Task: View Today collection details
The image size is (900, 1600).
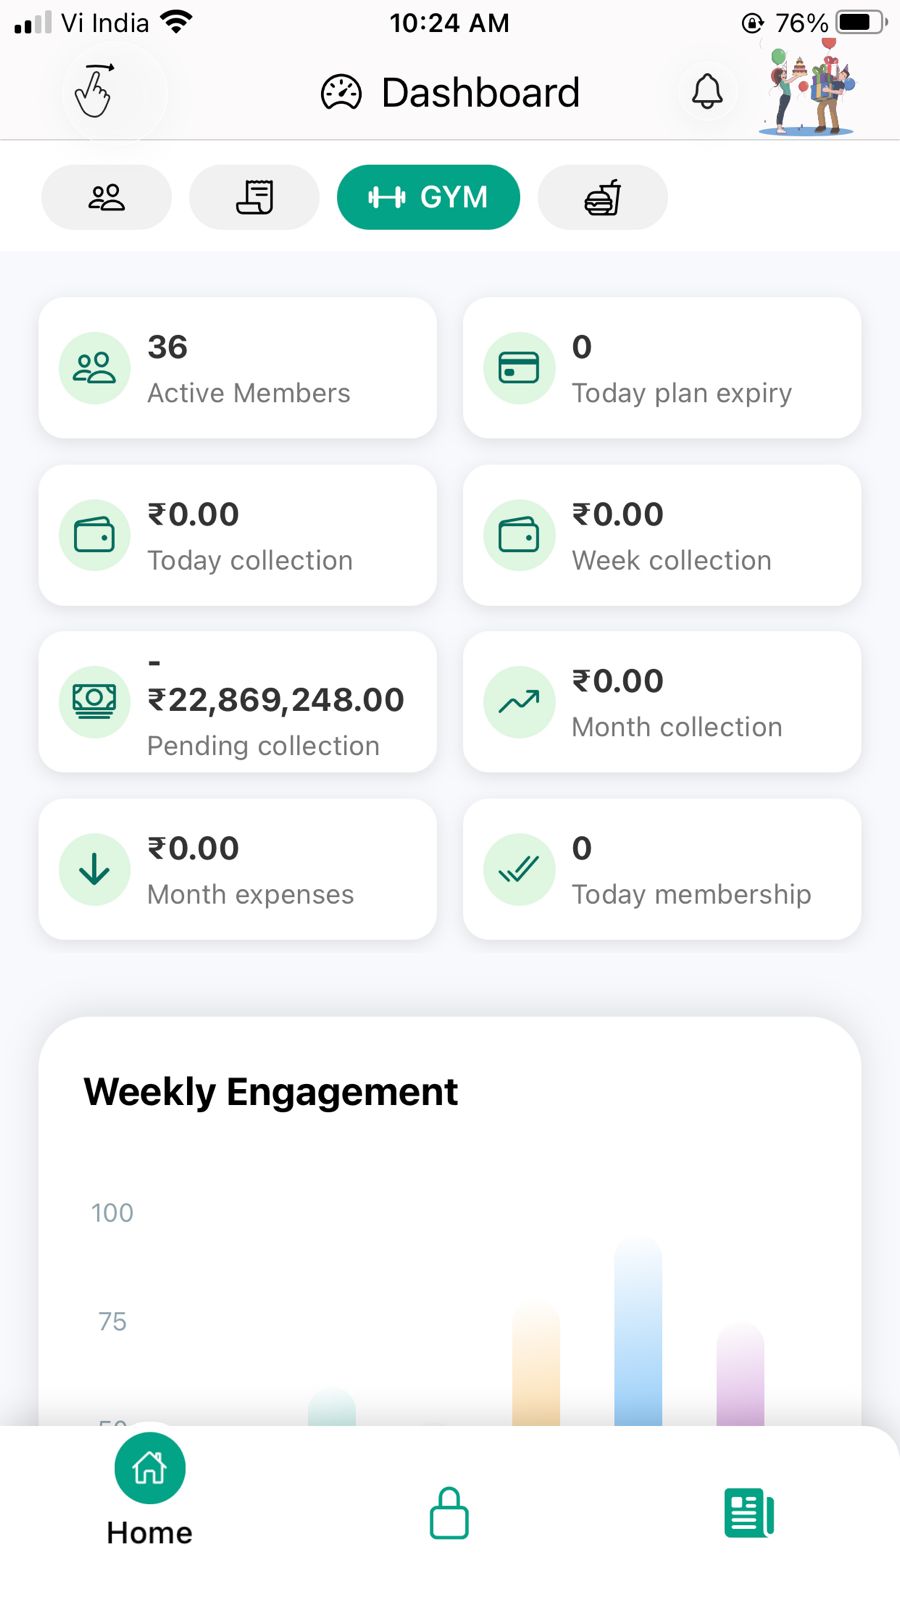Action: 238,535
